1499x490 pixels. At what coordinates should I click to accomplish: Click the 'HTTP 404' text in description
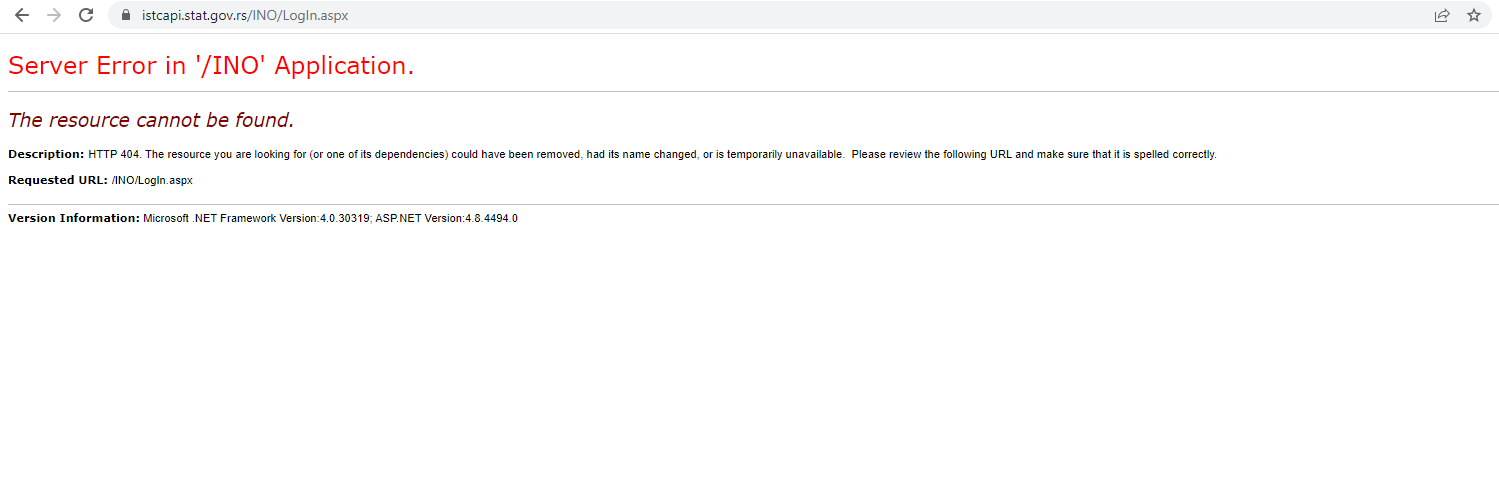click(x=114, y=154)
